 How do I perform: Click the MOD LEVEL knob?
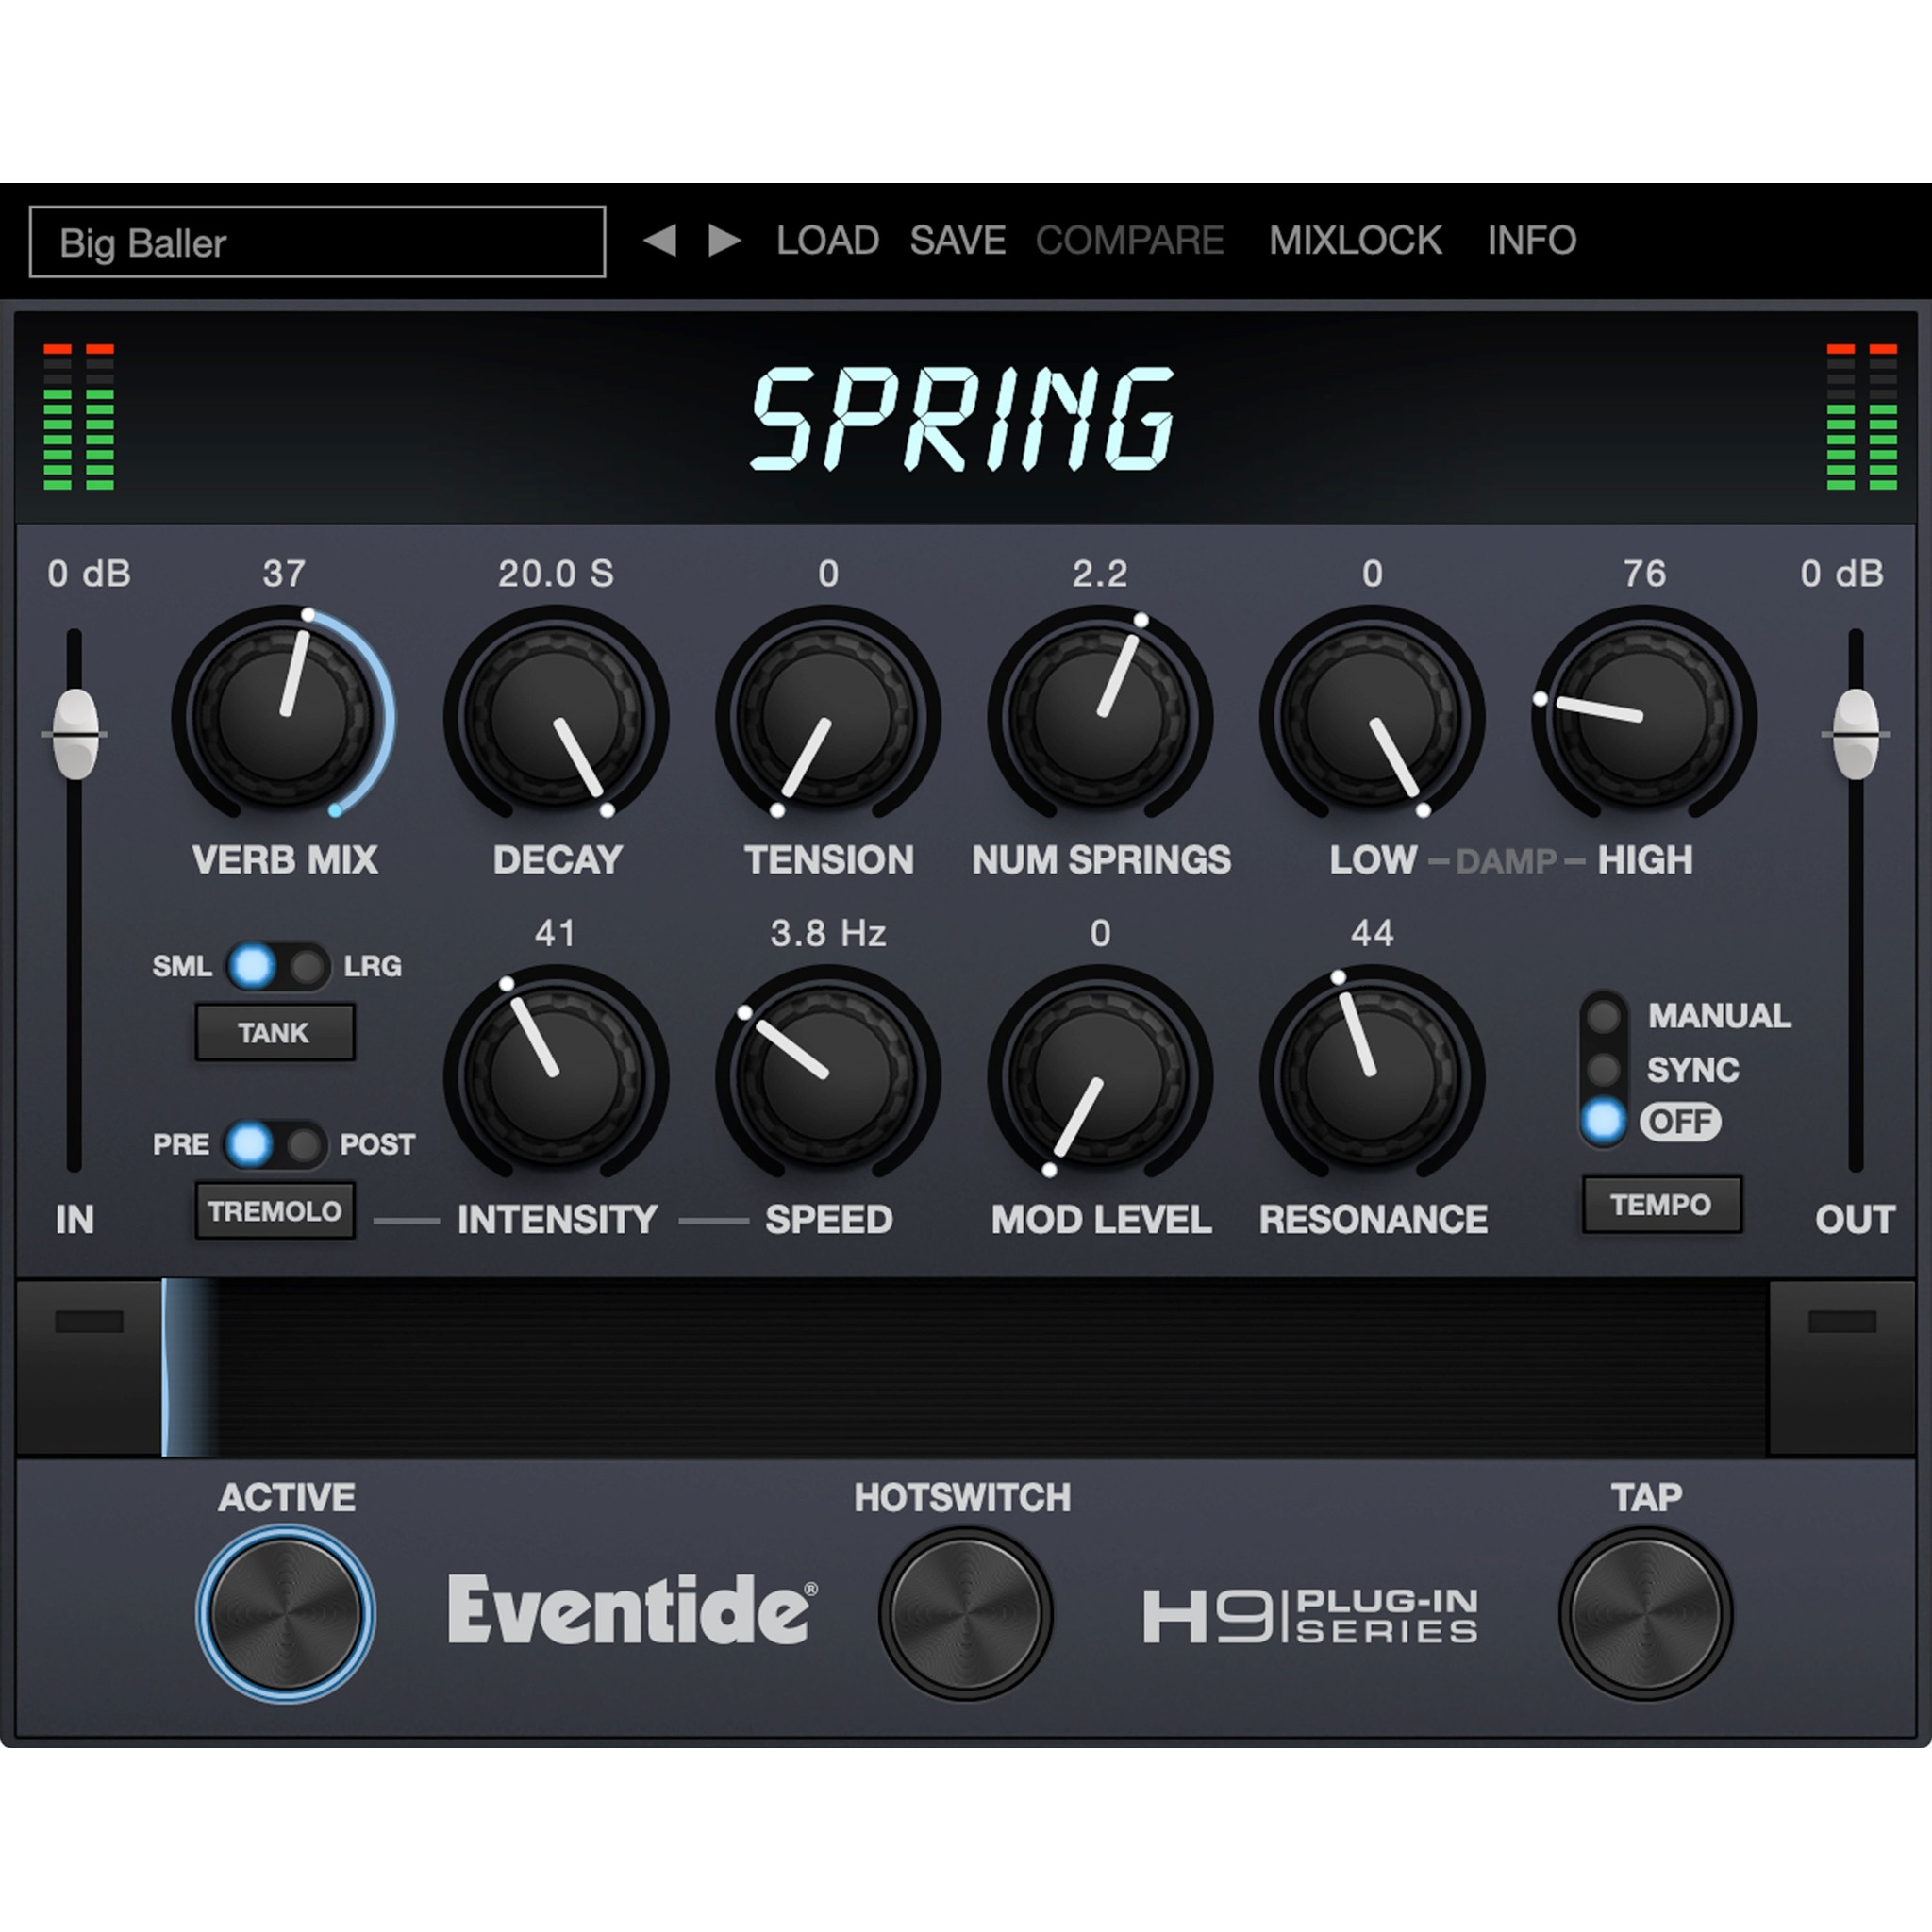(1100, 1075)
